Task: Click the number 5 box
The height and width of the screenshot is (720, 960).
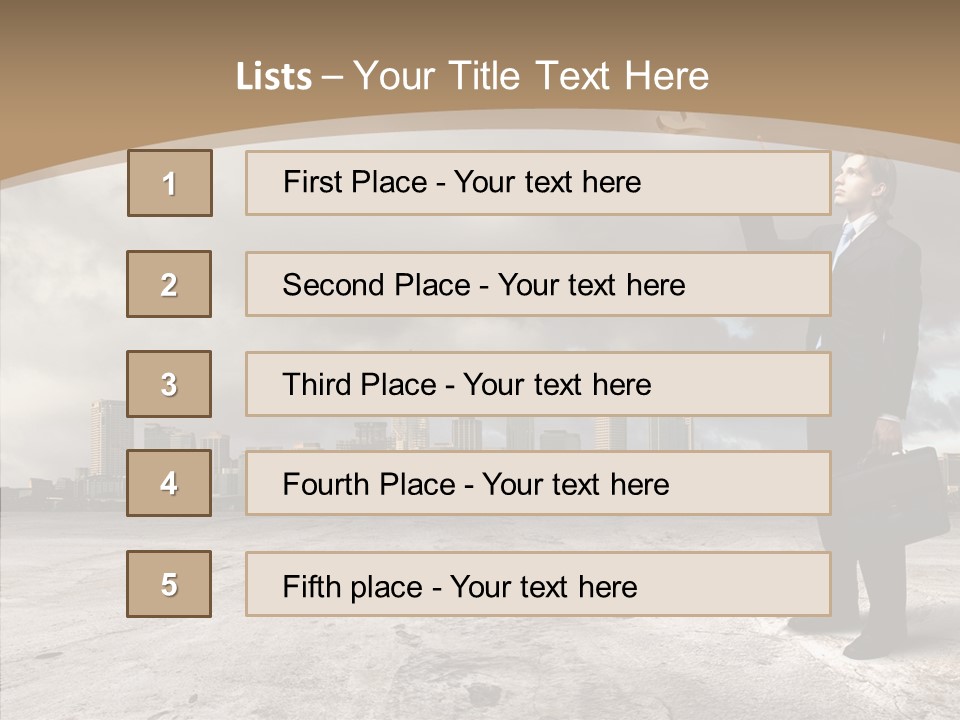Action: pos(169,584)
